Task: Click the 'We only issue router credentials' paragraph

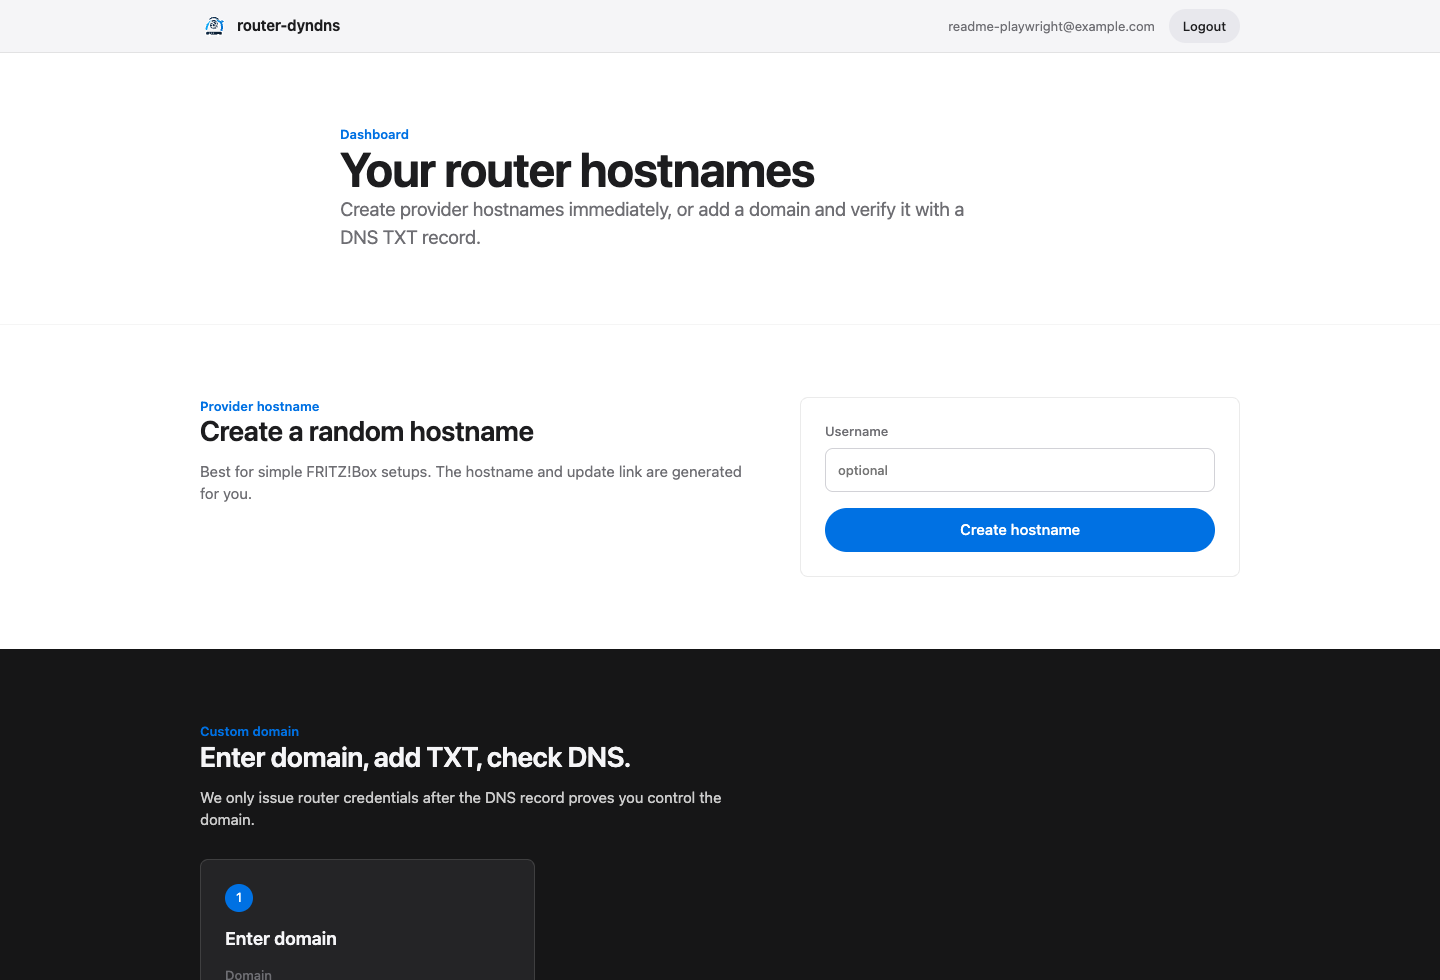Action: (x=461, y=808)
